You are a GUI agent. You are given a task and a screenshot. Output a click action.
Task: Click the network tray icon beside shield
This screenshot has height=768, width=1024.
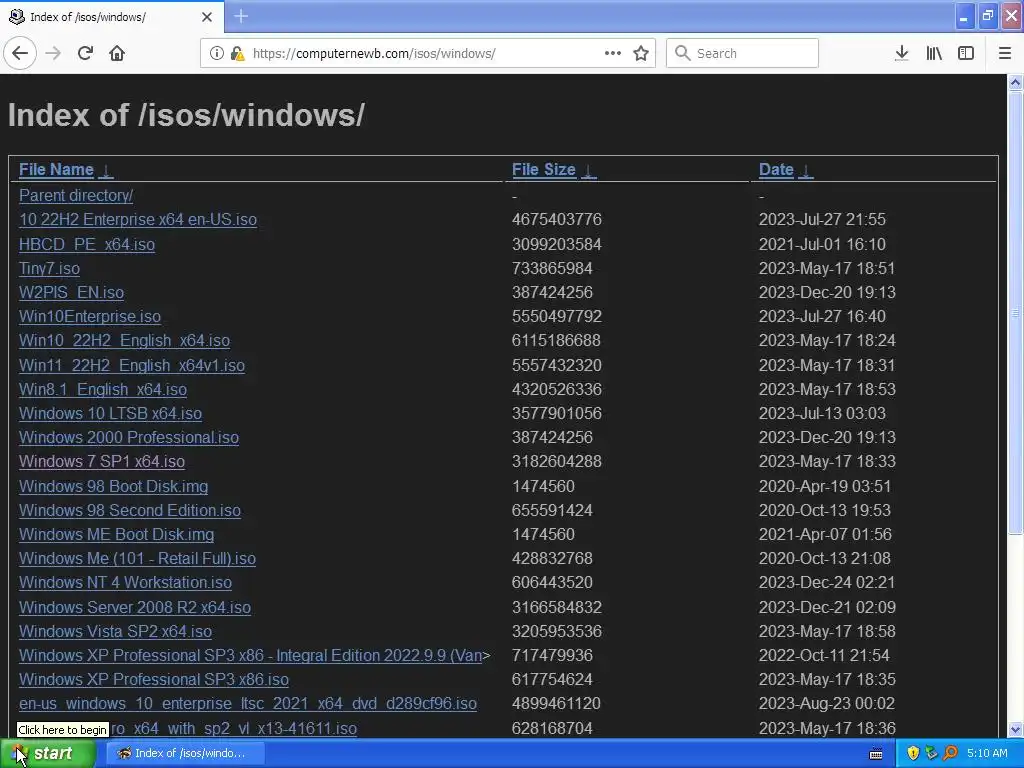point(931,754)
